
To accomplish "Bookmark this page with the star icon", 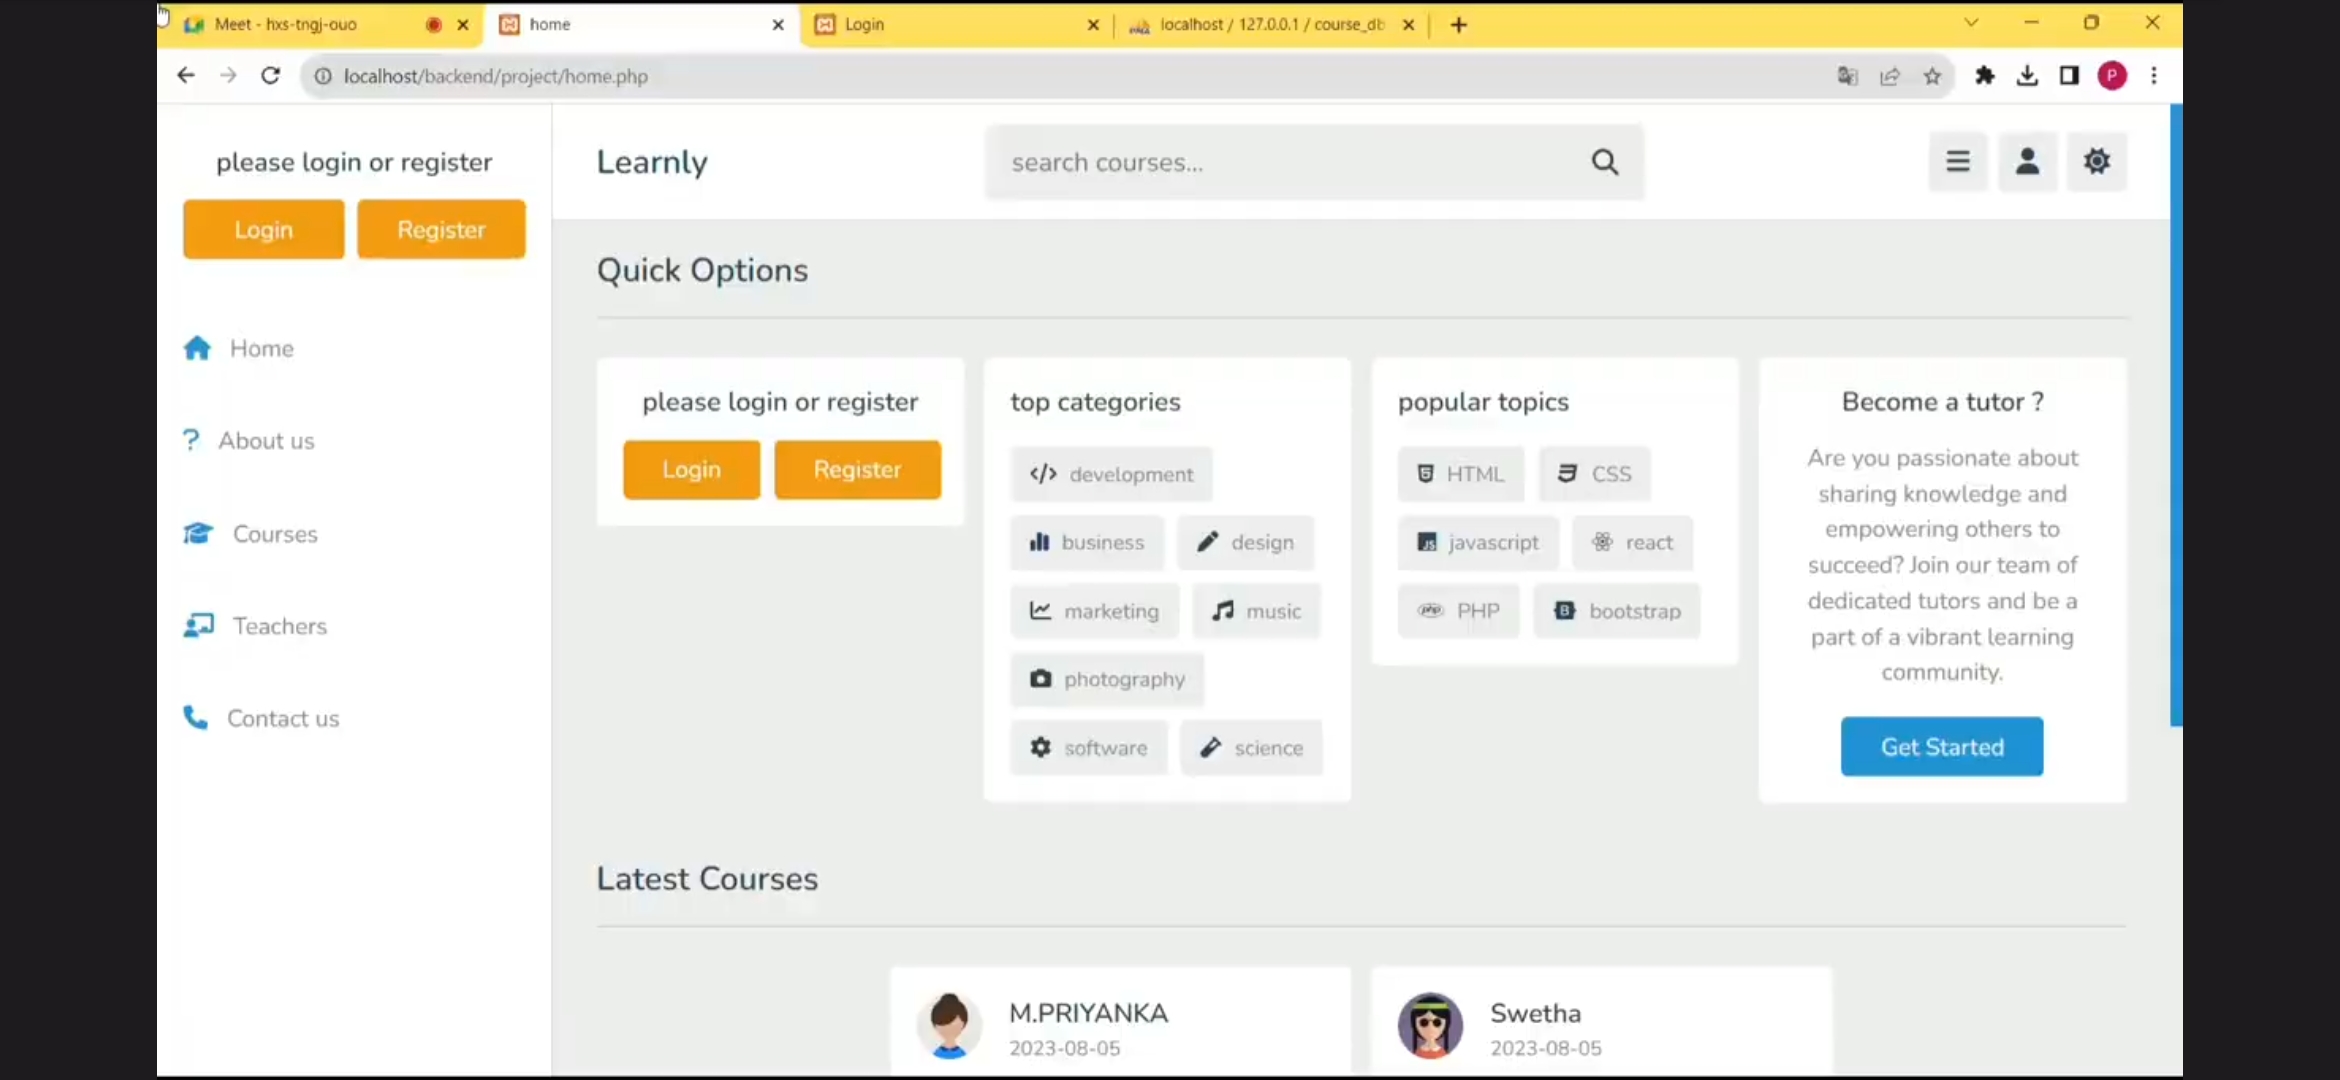I will click(x=1932, y=76).
